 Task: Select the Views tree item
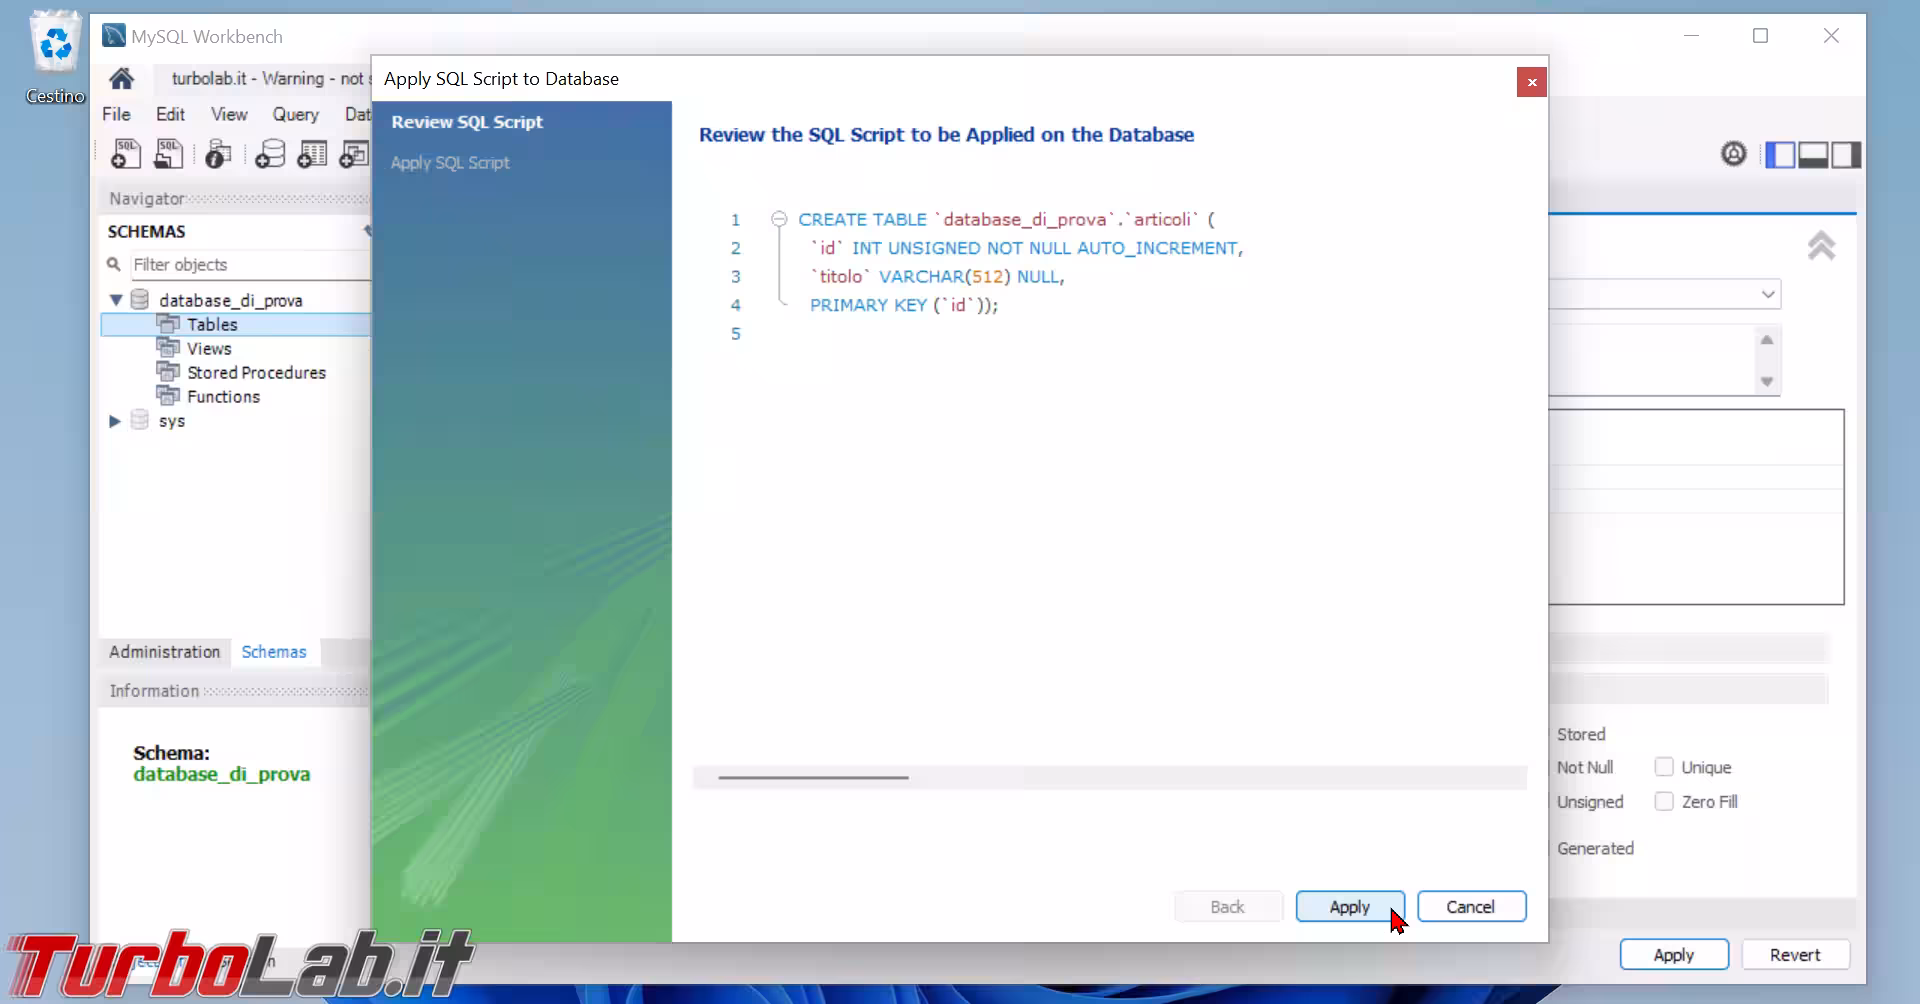[x=209, y=348]
